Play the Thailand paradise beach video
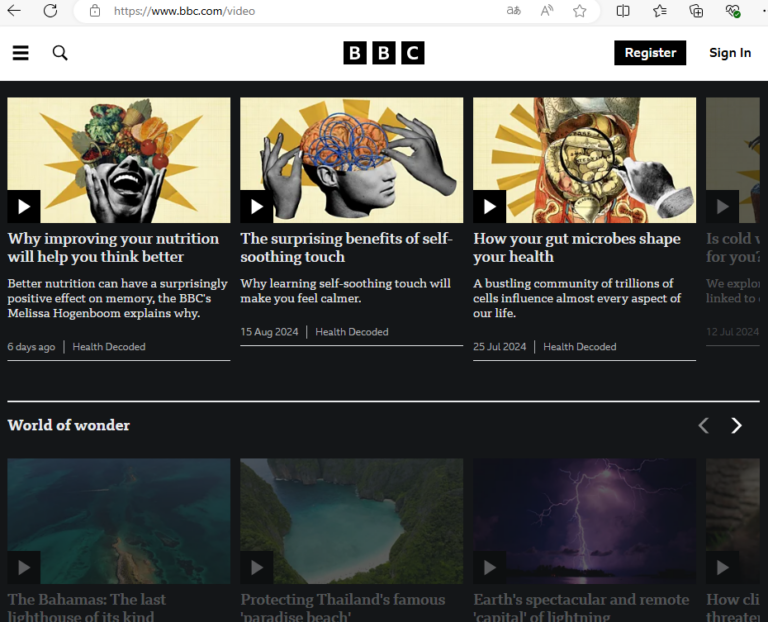768x622 pixels. coord(257,567)
